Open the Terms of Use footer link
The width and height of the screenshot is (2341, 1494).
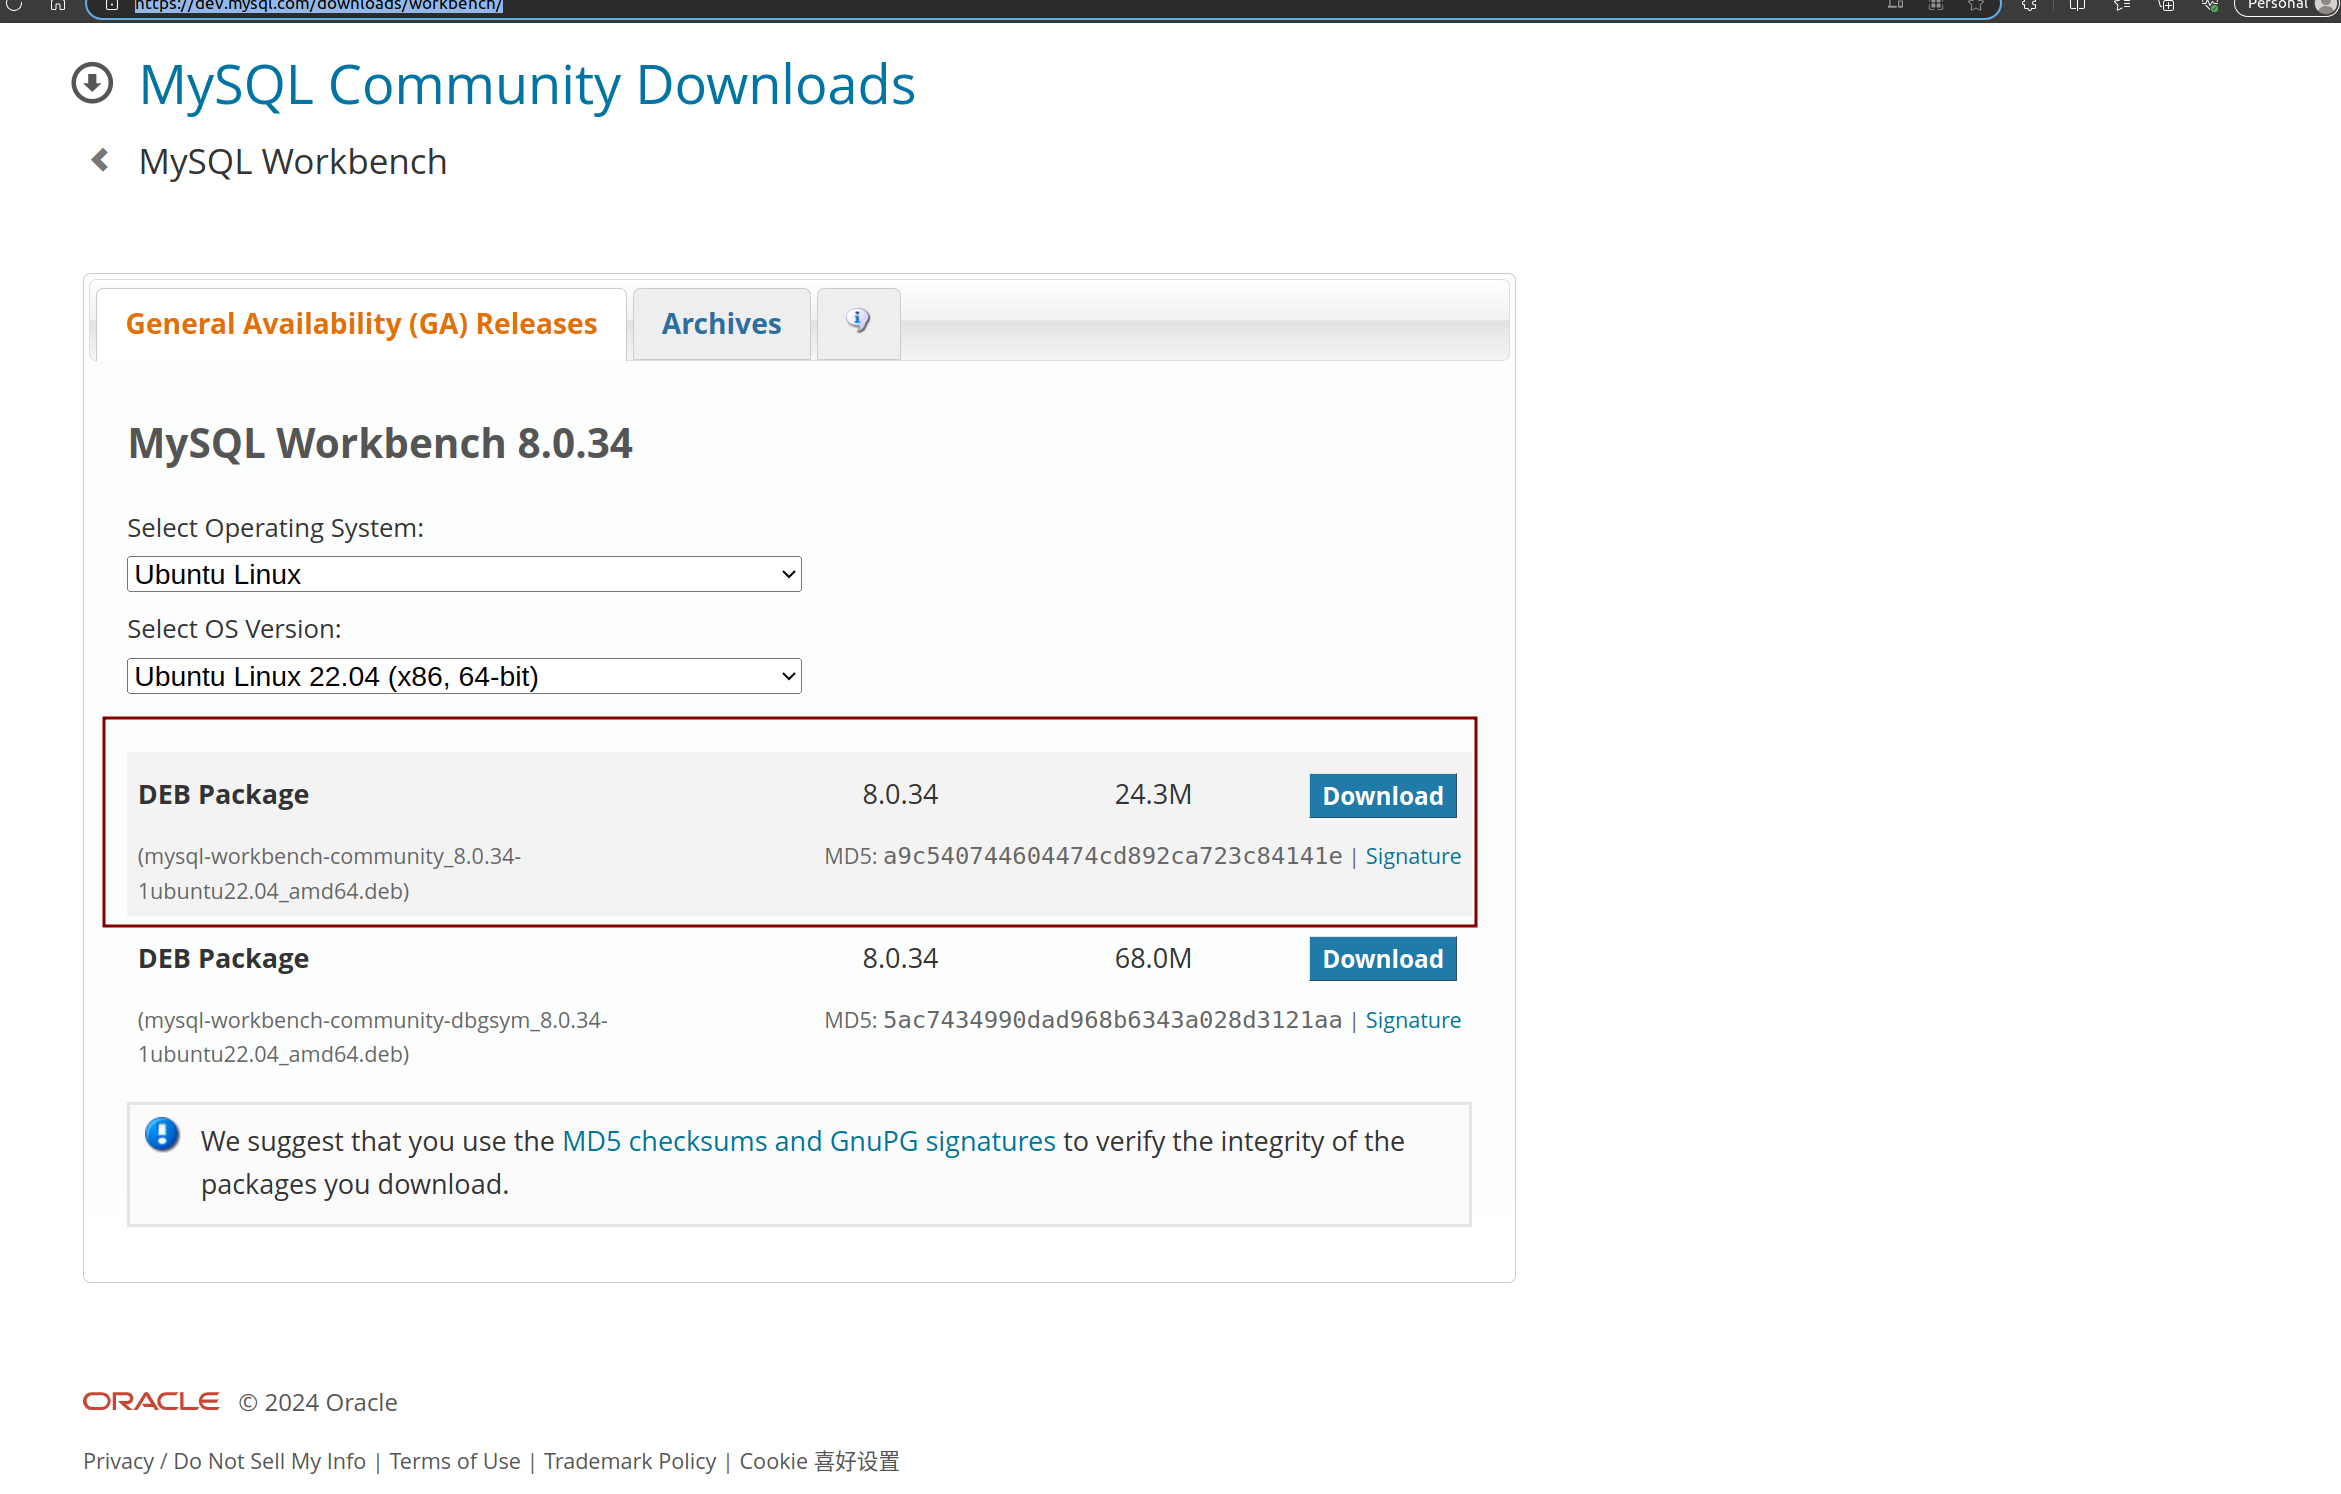[x=454, y=1461]
